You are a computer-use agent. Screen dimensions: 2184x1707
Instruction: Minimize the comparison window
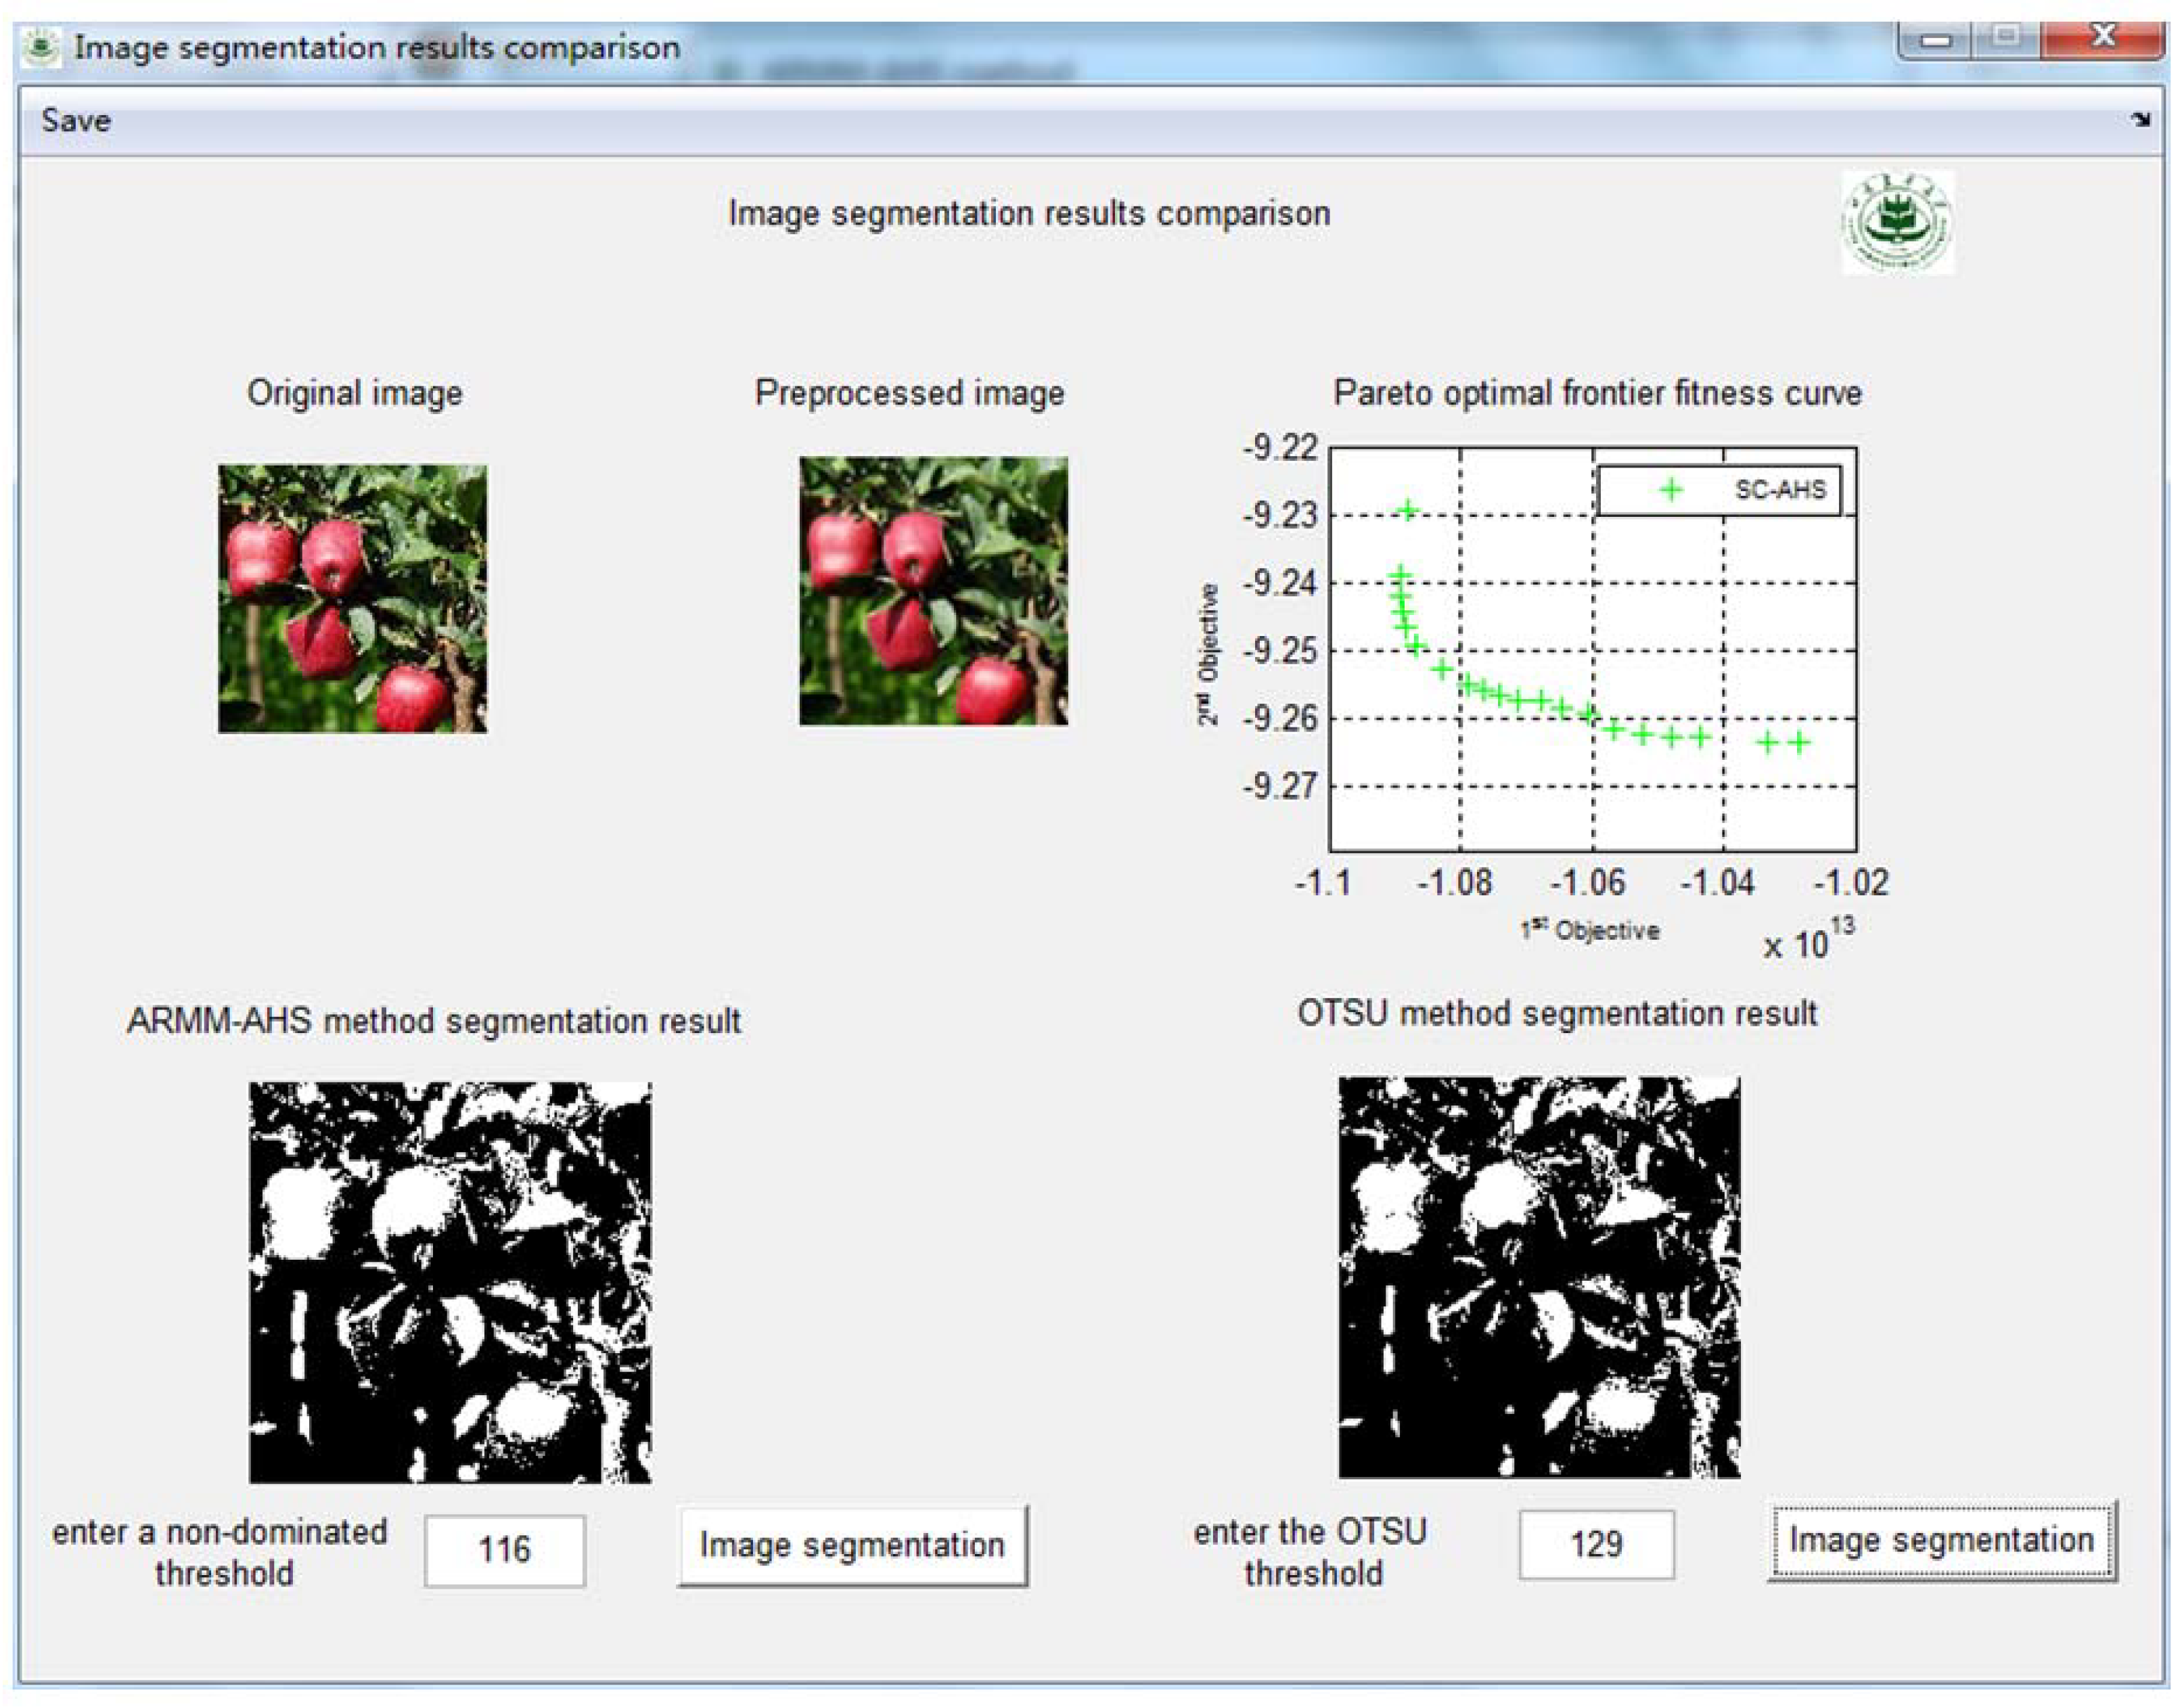(x=1936, y=40)
